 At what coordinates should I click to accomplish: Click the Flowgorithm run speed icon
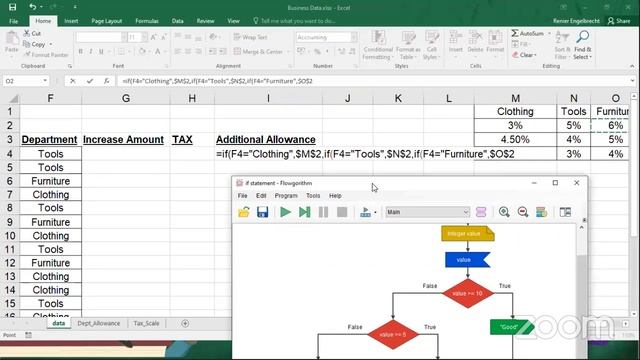click(365, 212)
